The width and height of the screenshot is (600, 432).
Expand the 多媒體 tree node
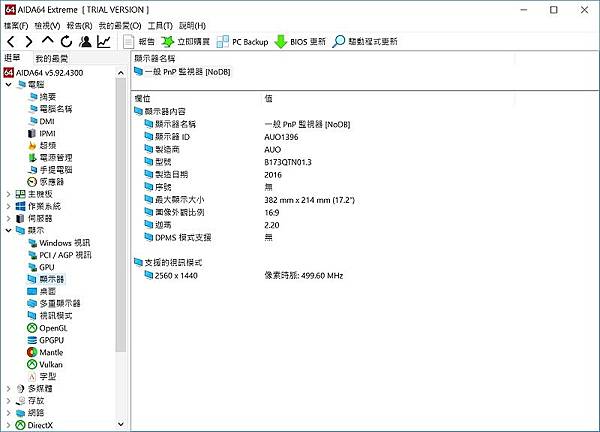[8, 388]
